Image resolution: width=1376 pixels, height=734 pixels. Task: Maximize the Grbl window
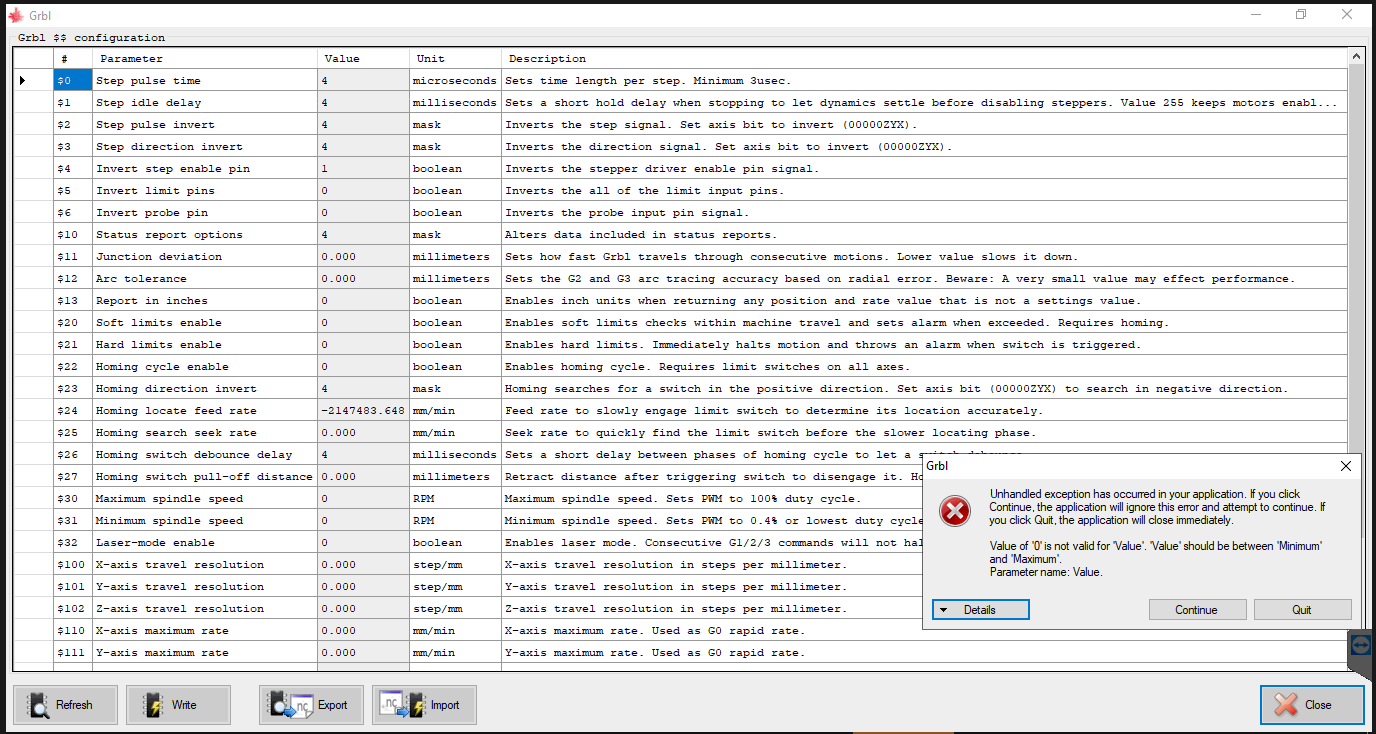(x=1301, y=15)
